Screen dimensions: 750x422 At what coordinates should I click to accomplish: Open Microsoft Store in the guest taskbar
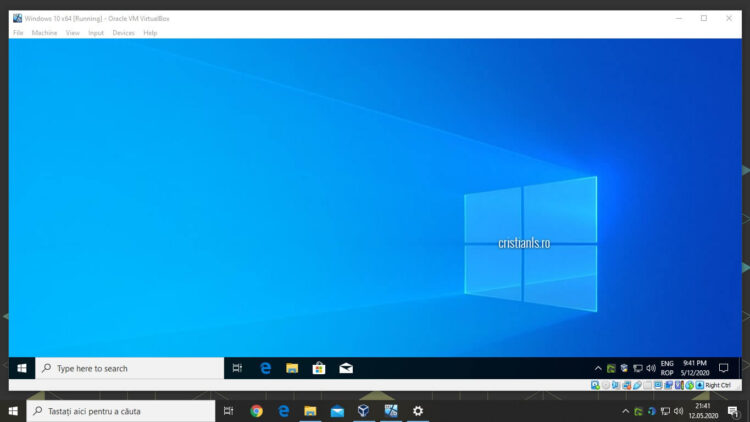tap(319, 368)
